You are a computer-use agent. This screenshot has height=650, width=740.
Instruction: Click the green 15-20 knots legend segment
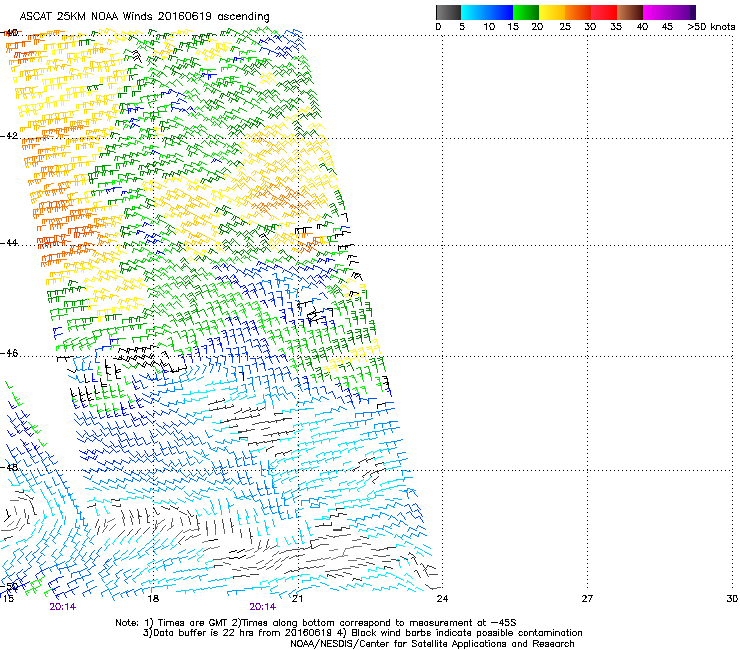(526, 12)
